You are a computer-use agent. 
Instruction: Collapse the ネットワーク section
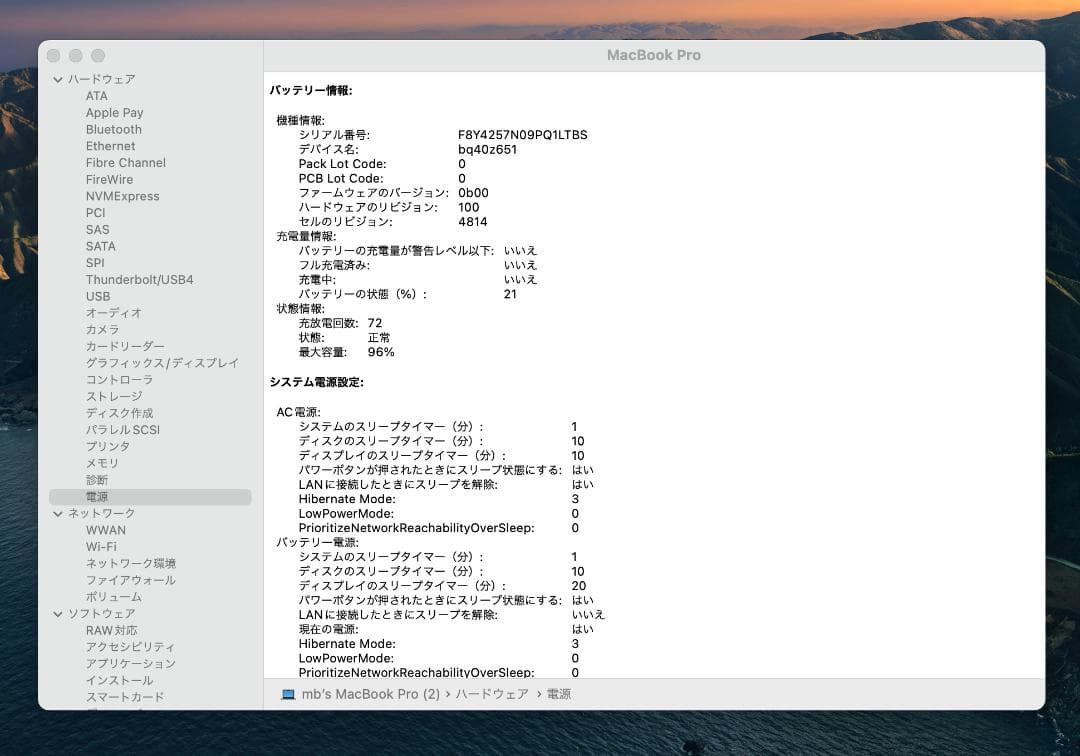60,513
